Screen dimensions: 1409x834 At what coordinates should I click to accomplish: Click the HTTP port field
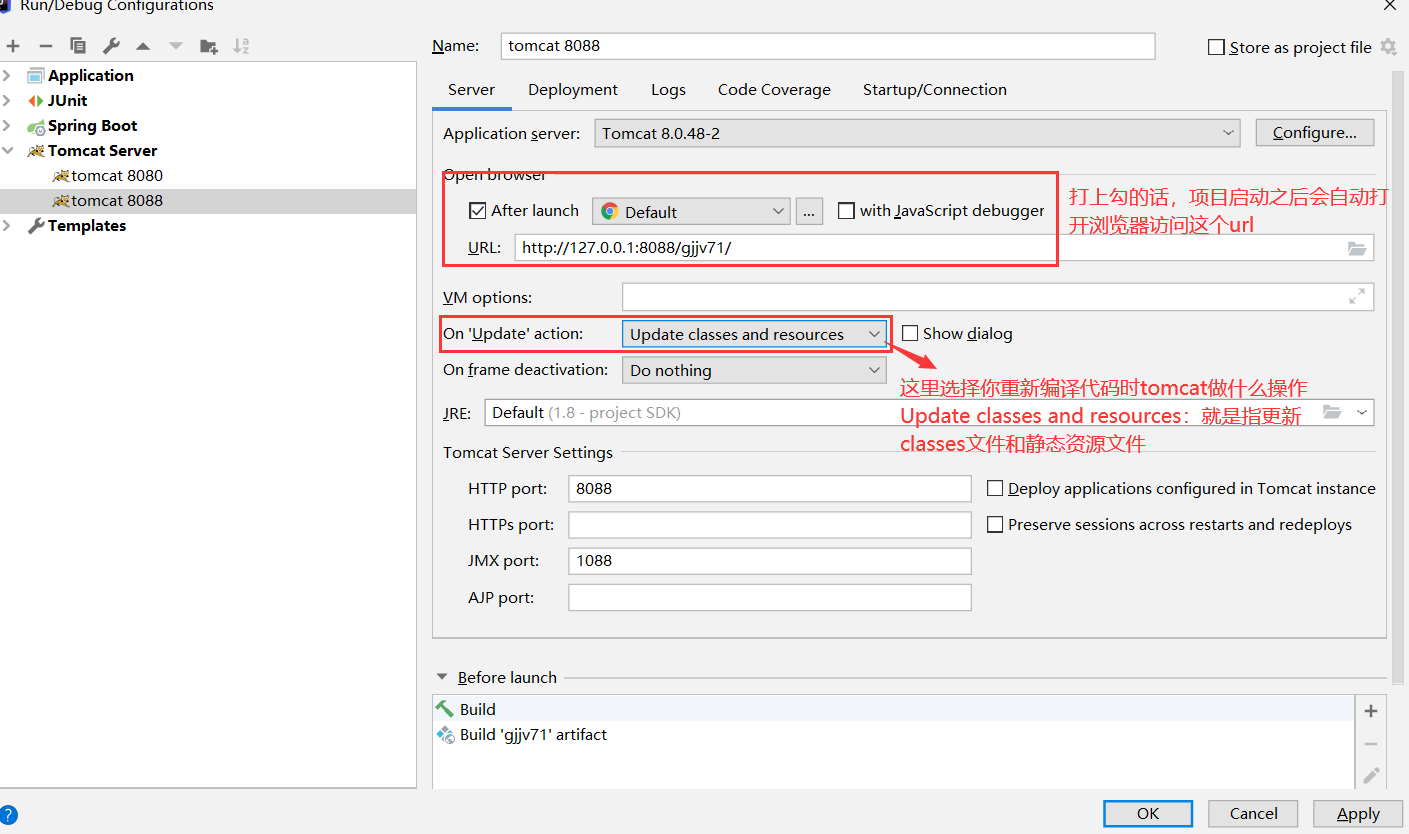(x=770, y=488)
